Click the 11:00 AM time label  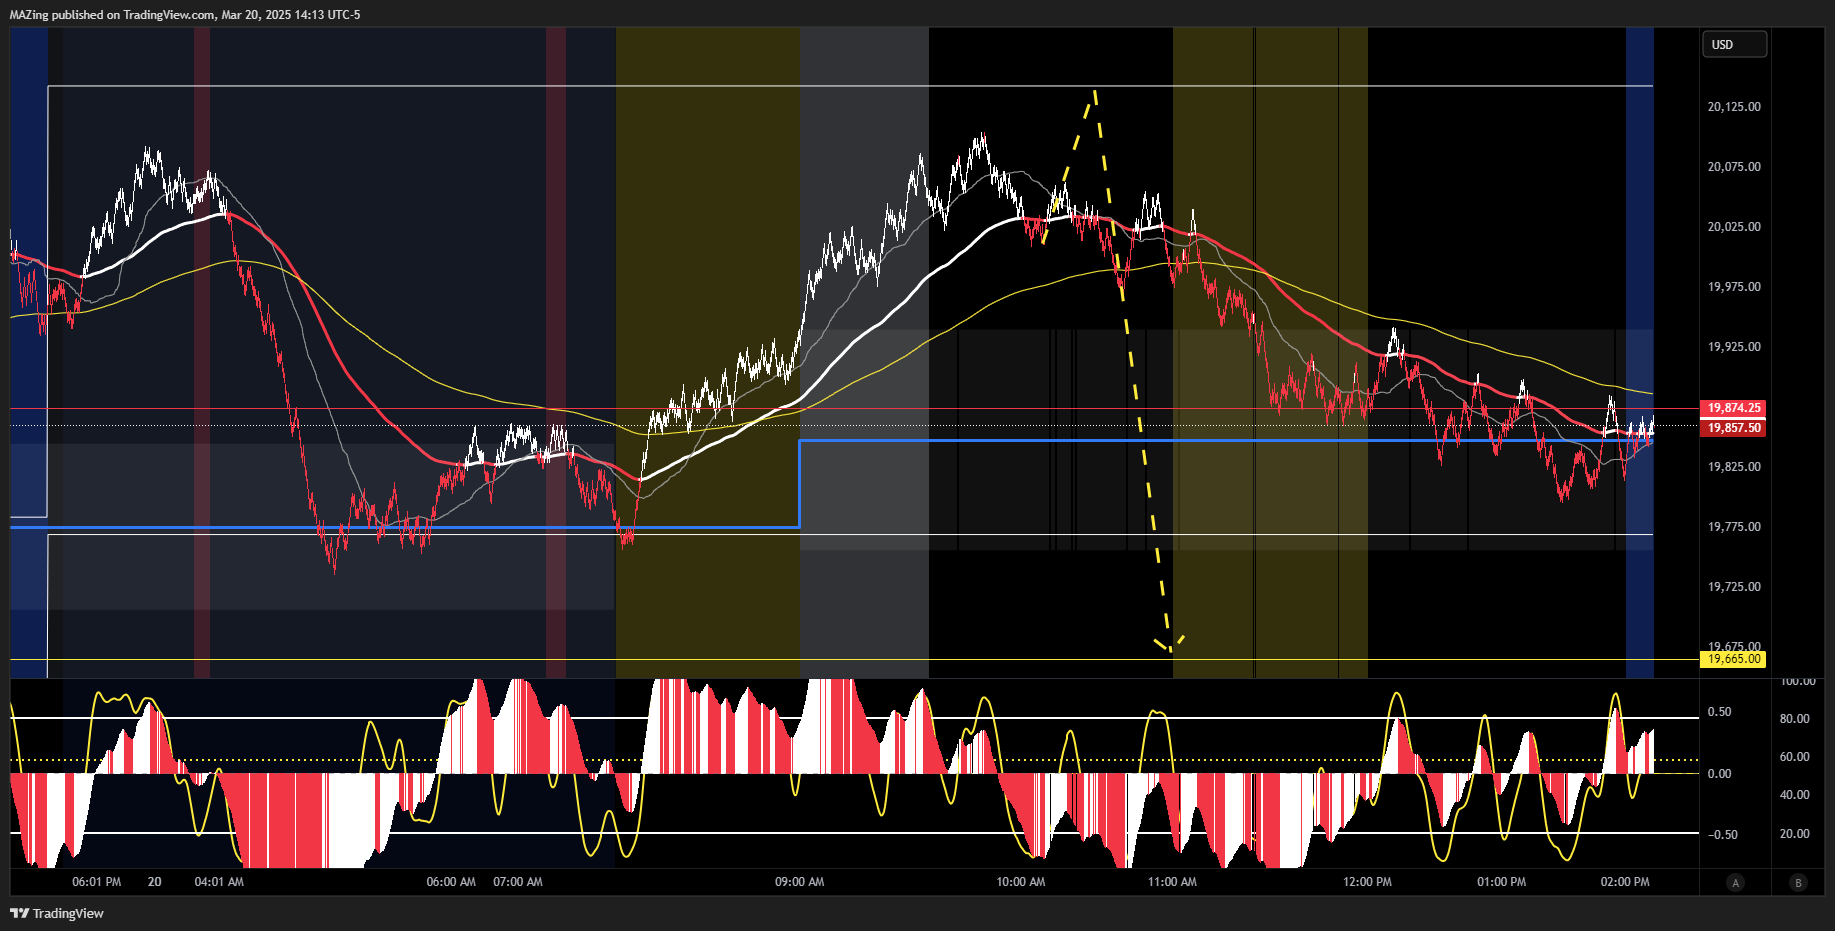tap(1172, 882)
